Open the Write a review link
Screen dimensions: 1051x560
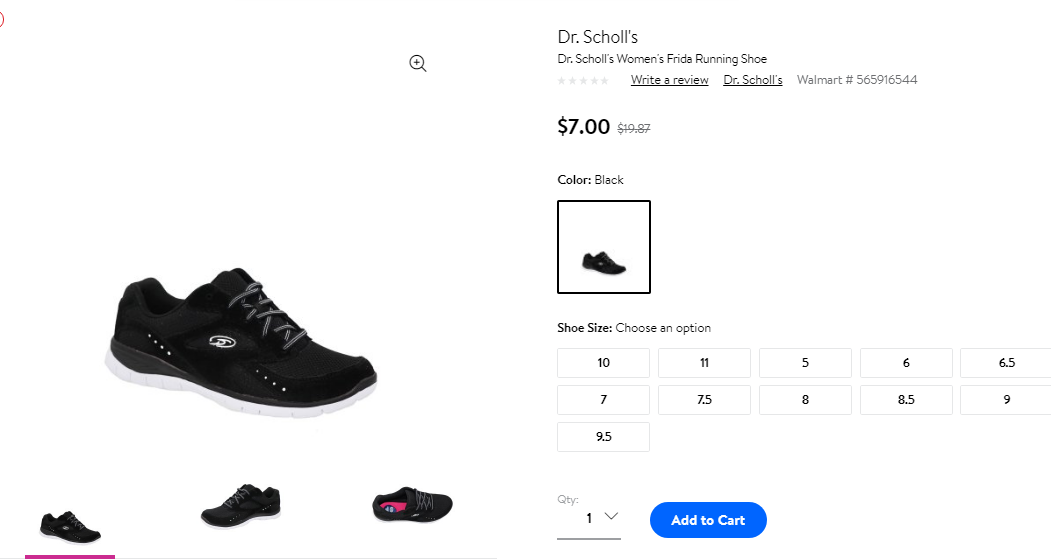670,80
